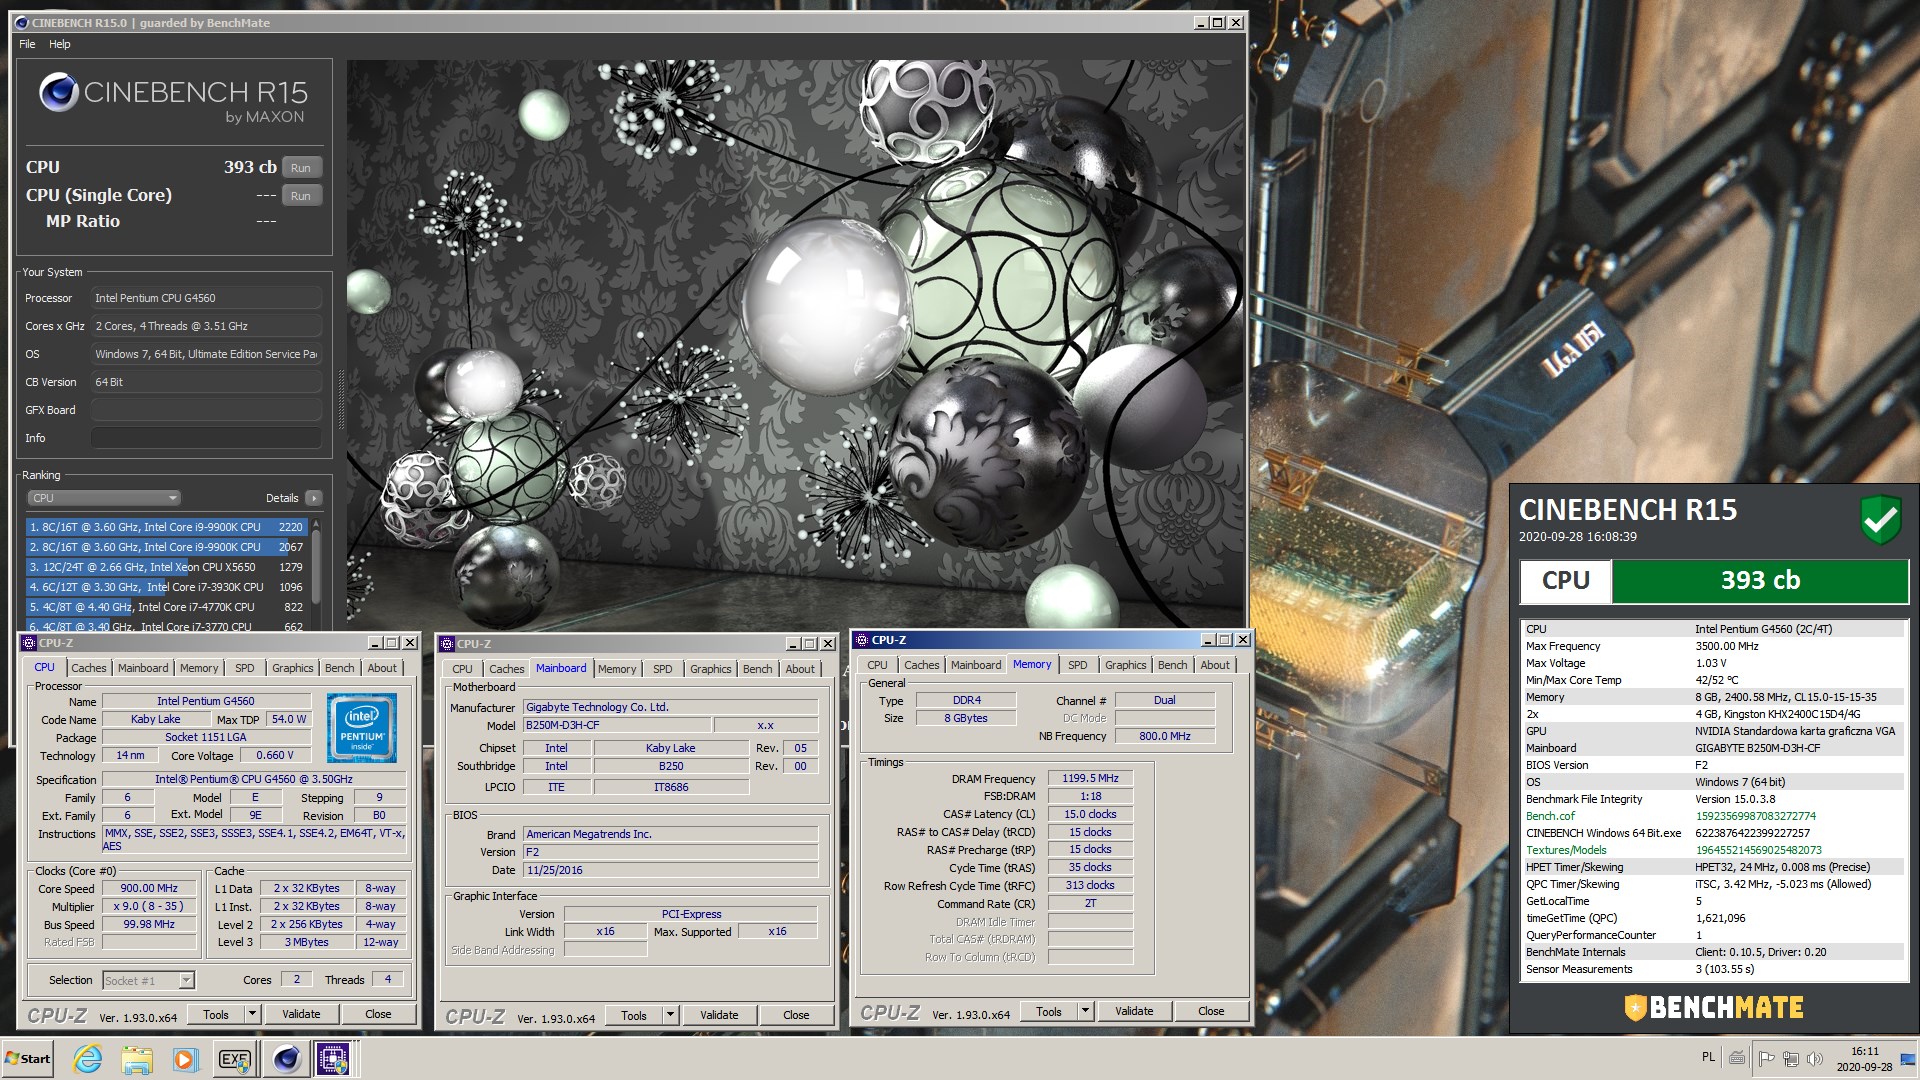Click the PL language indicator
Viewport: 1920px width, 1080px height.
click(1708, 1057)
